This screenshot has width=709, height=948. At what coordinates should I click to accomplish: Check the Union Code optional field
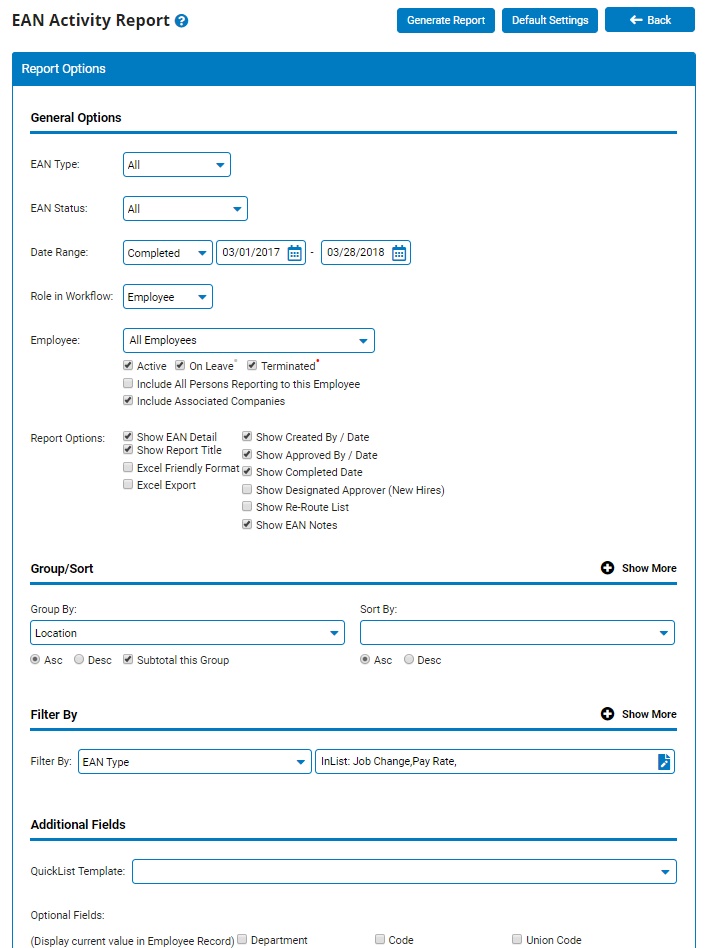pyautogui.click(x=517, y=939)
